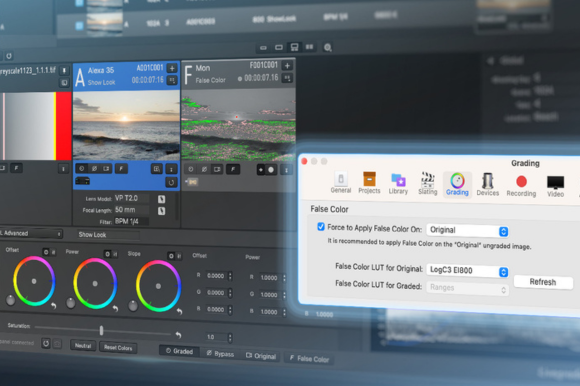
Task: Click the plus icon on Alexa 35 slot
Action: (x=172, y=68)
